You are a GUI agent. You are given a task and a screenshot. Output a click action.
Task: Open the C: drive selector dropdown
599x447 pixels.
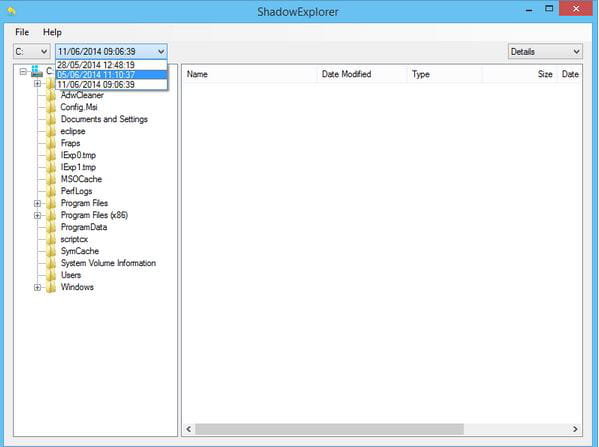tap(32, 52)
